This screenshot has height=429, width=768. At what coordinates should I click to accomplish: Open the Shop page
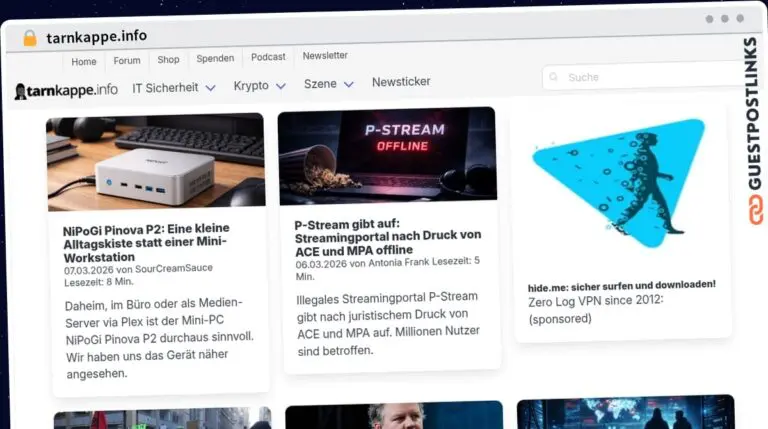tap(168, 60)
